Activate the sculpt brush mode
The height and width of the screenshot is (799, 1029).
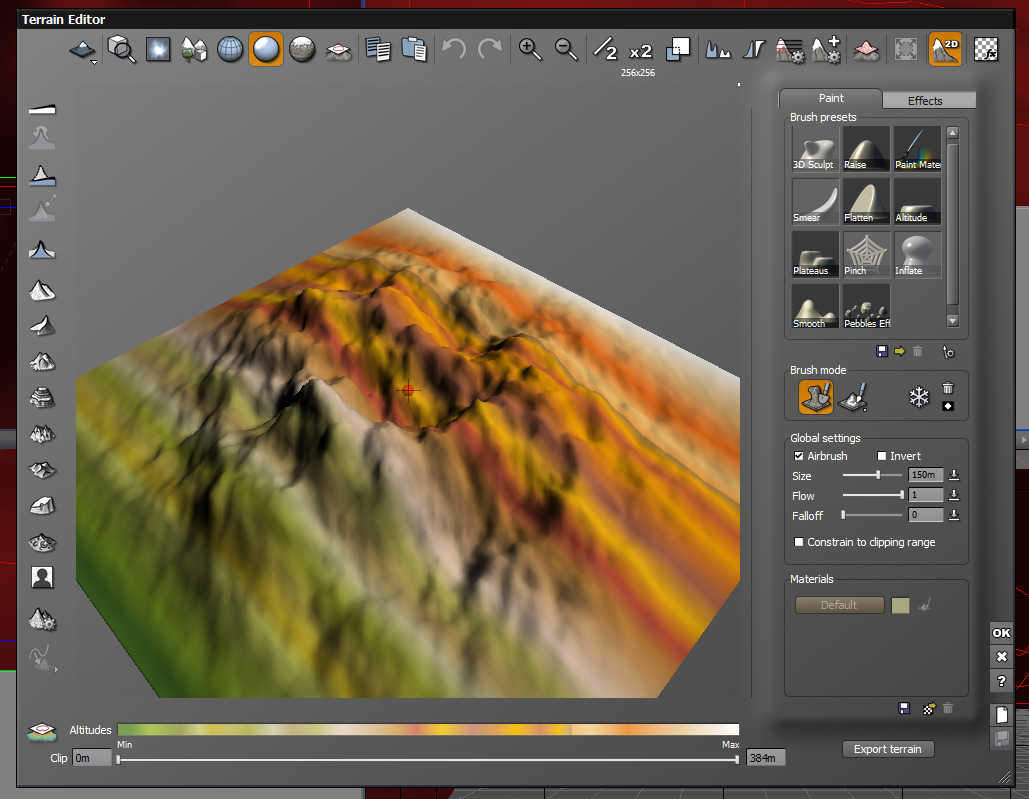816,397
